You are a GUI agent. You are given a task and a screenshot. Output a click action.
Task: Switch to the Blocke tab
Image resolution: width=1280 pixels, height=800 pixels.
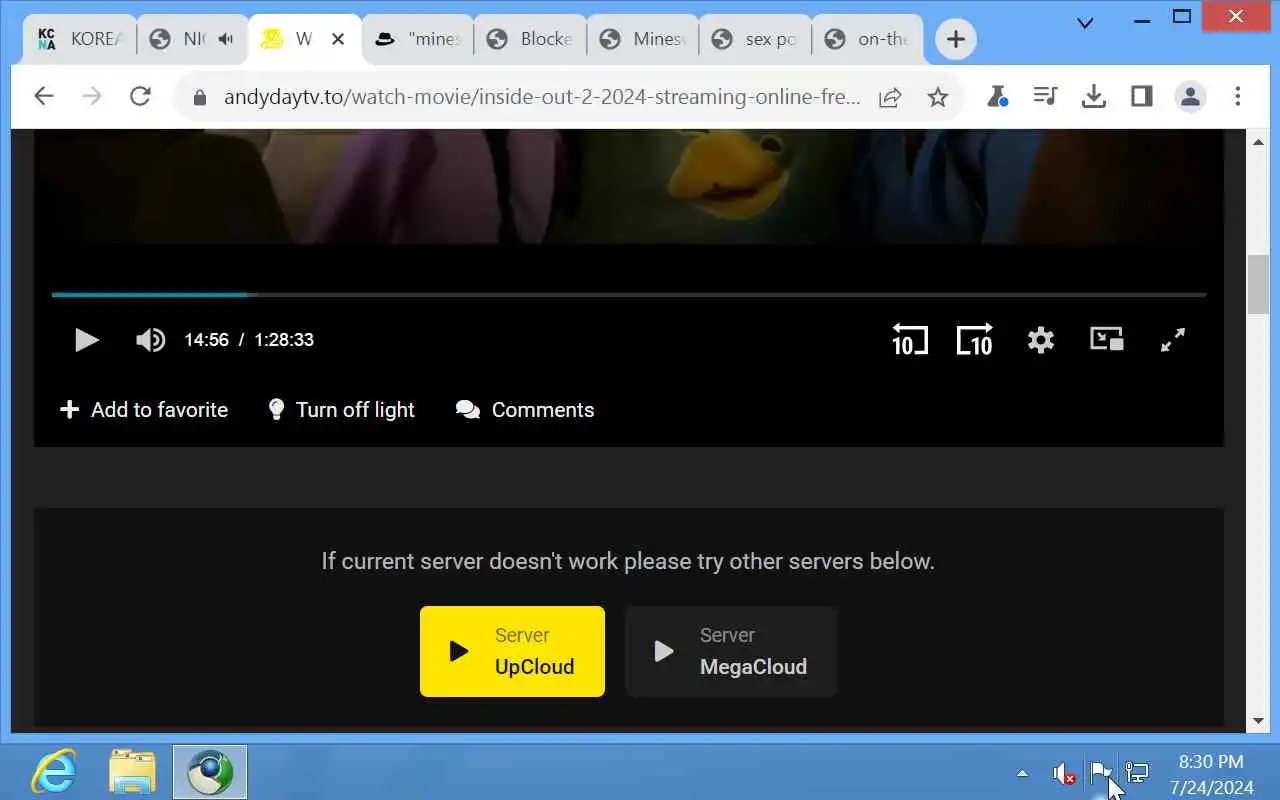530,39
